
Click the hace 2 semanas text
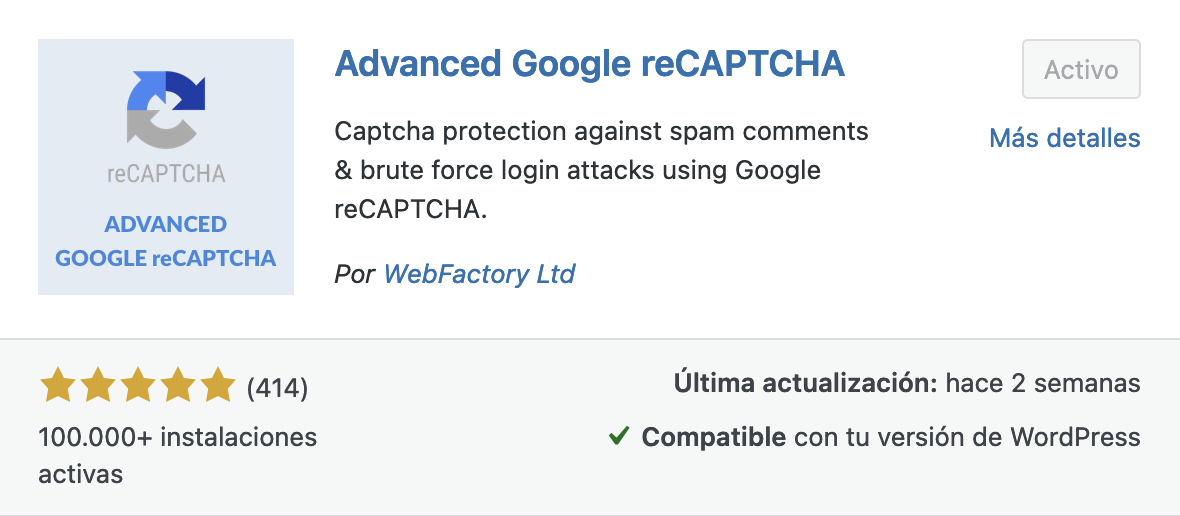pyautogui.click(x=1043, y=384)
